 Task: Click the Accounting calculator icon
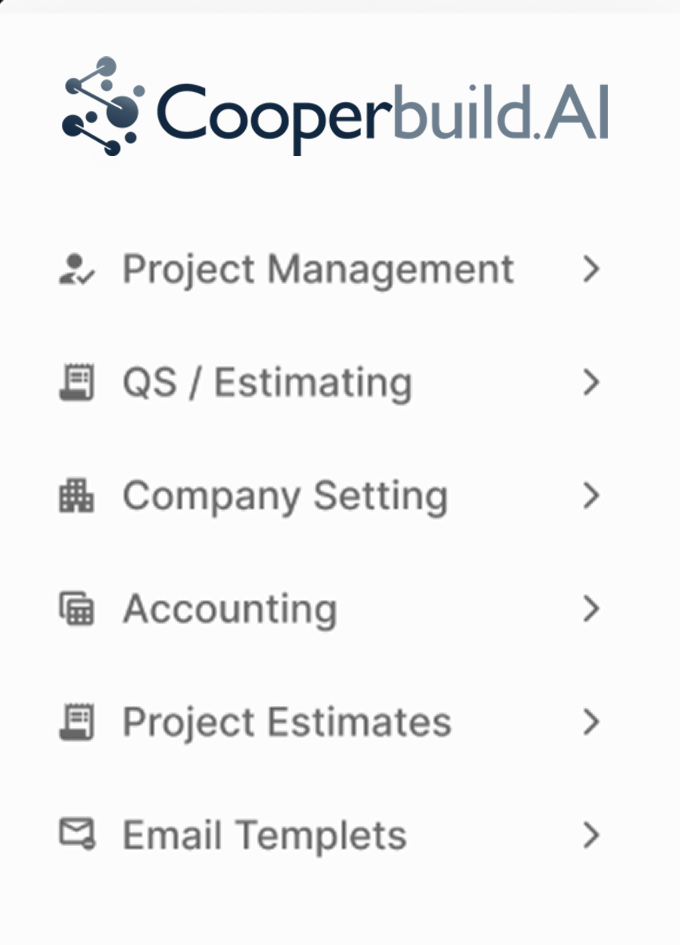[x=77, y=609]
